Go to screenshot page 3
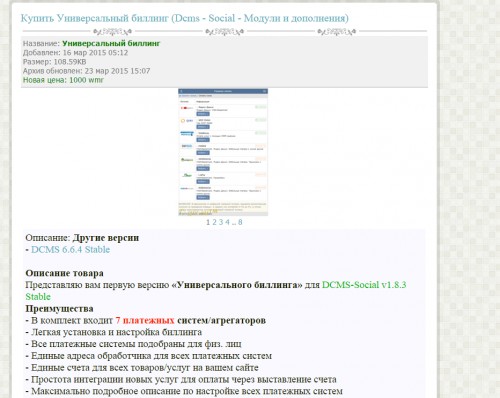This screenshot has height=398, width=500. click(x=221, y=222)
